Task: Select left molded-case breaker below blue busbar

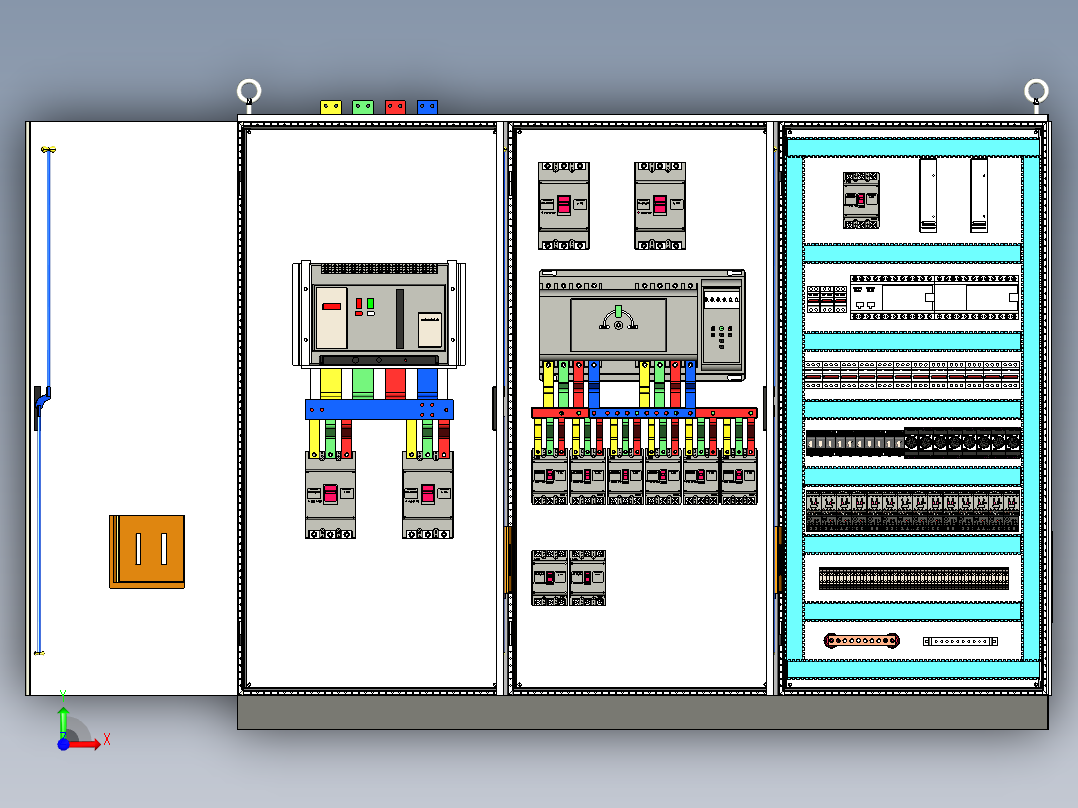Action: 330,494
